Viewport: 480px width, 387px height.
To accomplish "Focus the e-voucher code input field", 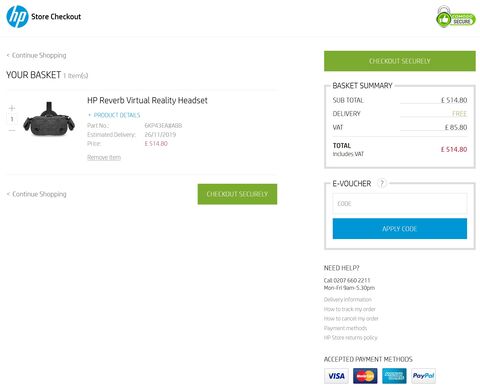I will pyautogui.click(x=400, y=204).
